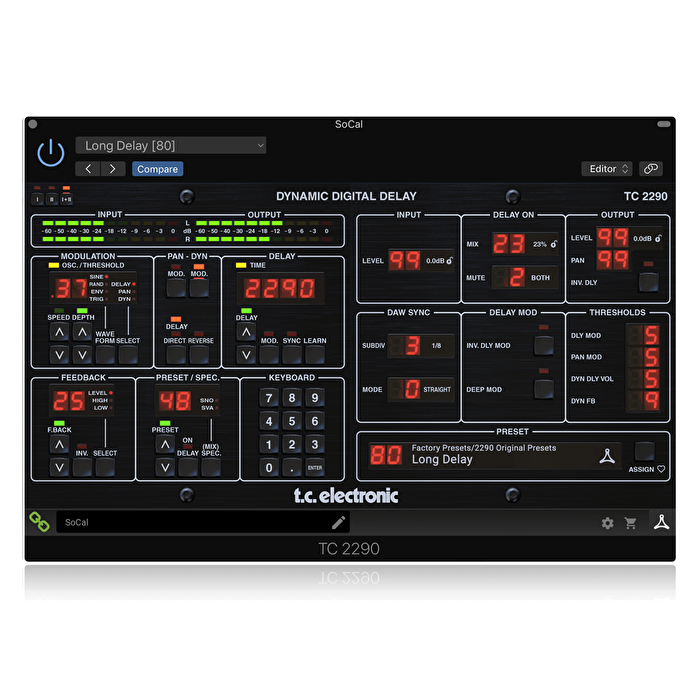This screenshot has height=700, width=700.
Task: Click the Compare button
Action: [157, 169]
